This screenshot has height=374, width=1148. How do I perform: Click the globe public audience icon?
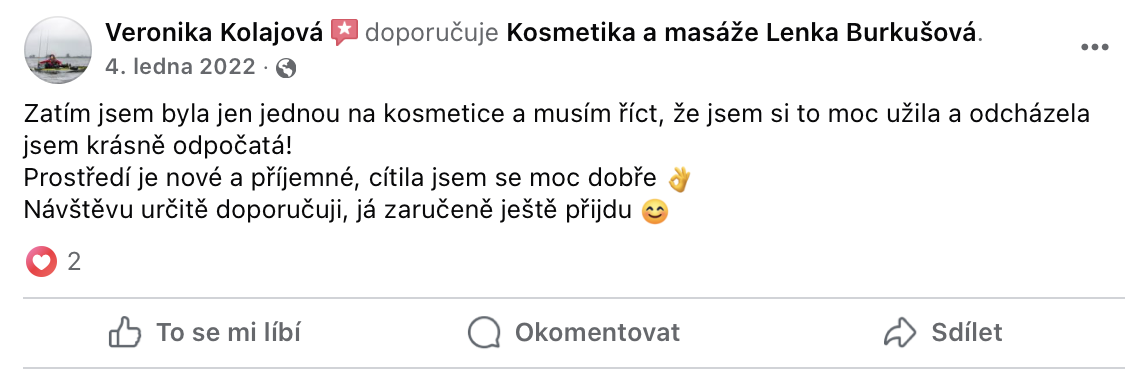coord(286,68)
